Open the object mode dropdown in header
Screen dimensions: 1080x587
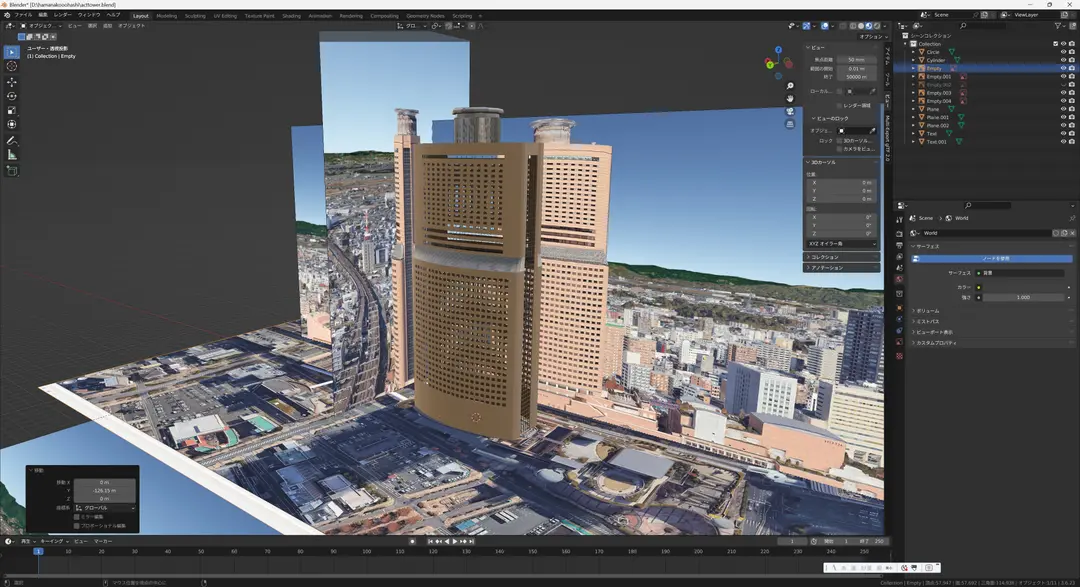click(41, 26)
